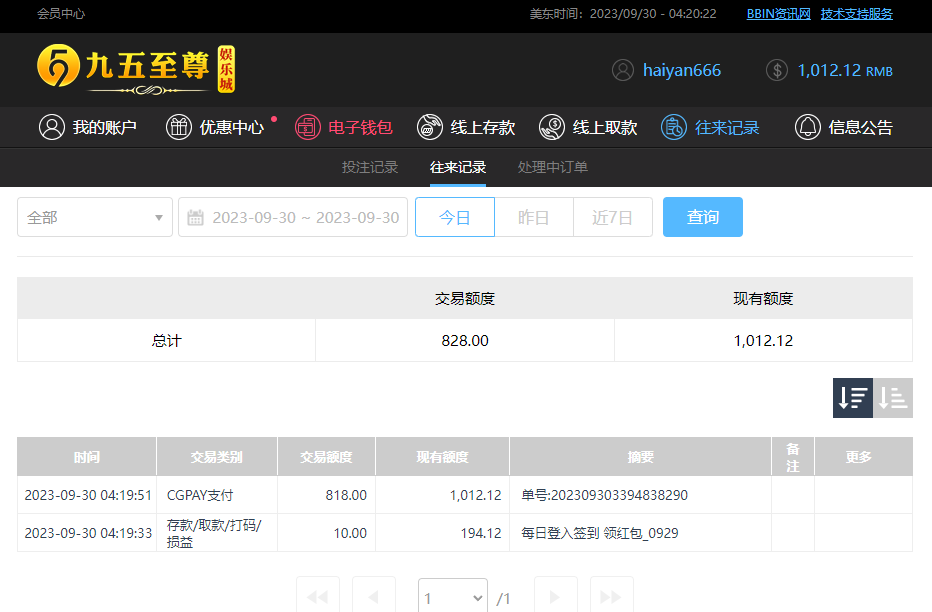Click the 九五至尊 casino logo
The image size is (932, 612).
(x=136, y=69)
